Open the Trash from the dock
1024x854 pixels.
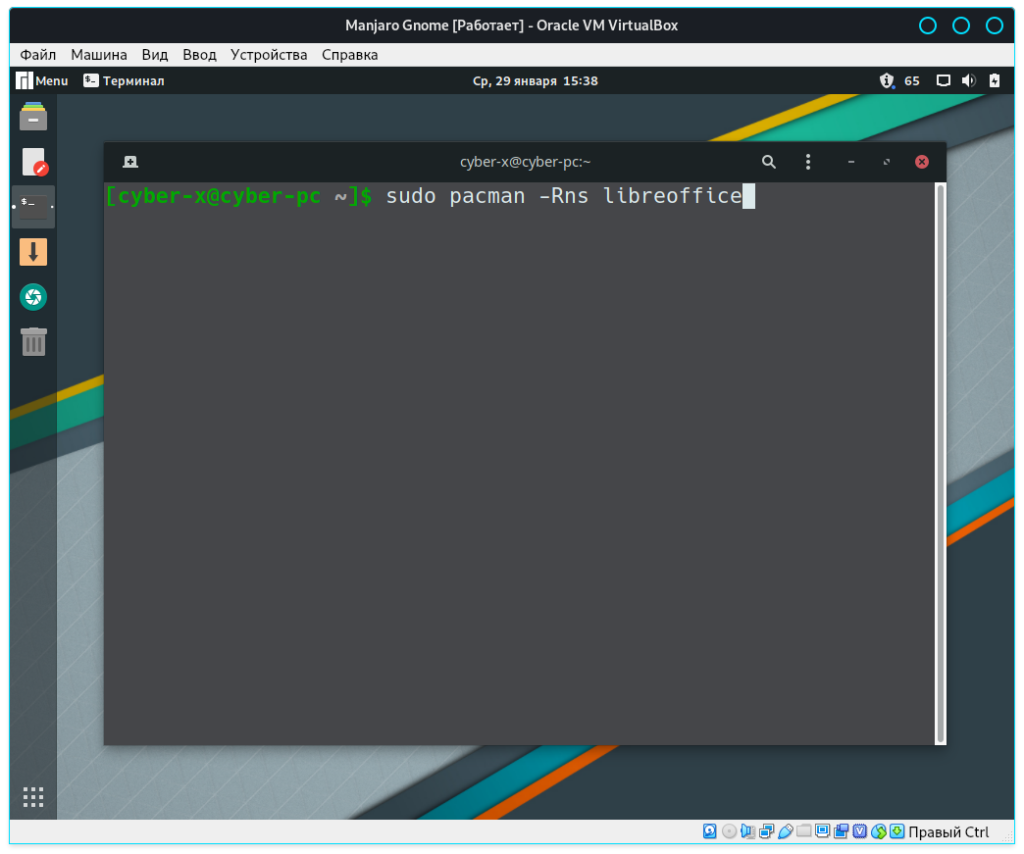[33, 341]
